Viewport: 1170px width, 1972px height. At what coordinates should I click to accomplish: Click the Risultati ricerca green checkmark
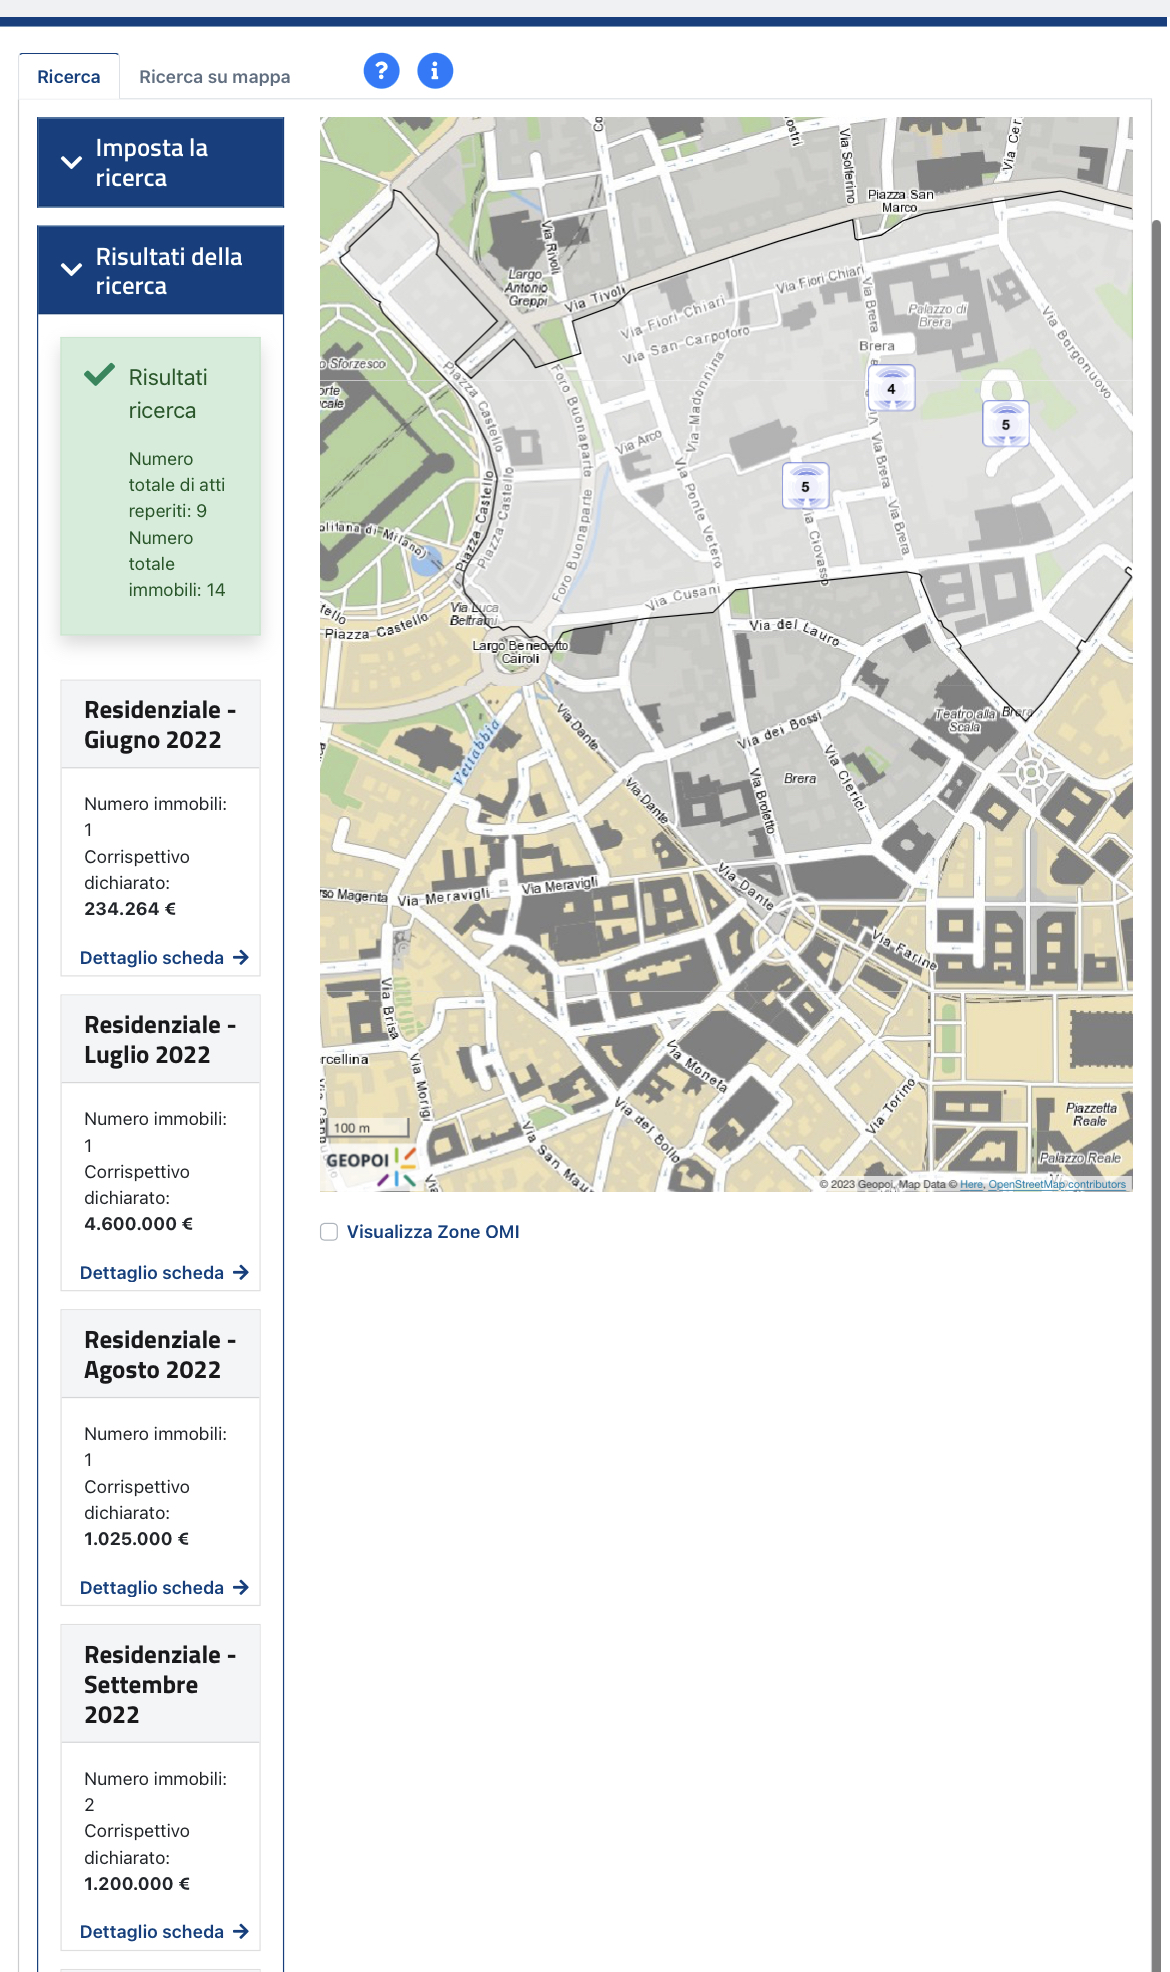click(x=100, y=375)
